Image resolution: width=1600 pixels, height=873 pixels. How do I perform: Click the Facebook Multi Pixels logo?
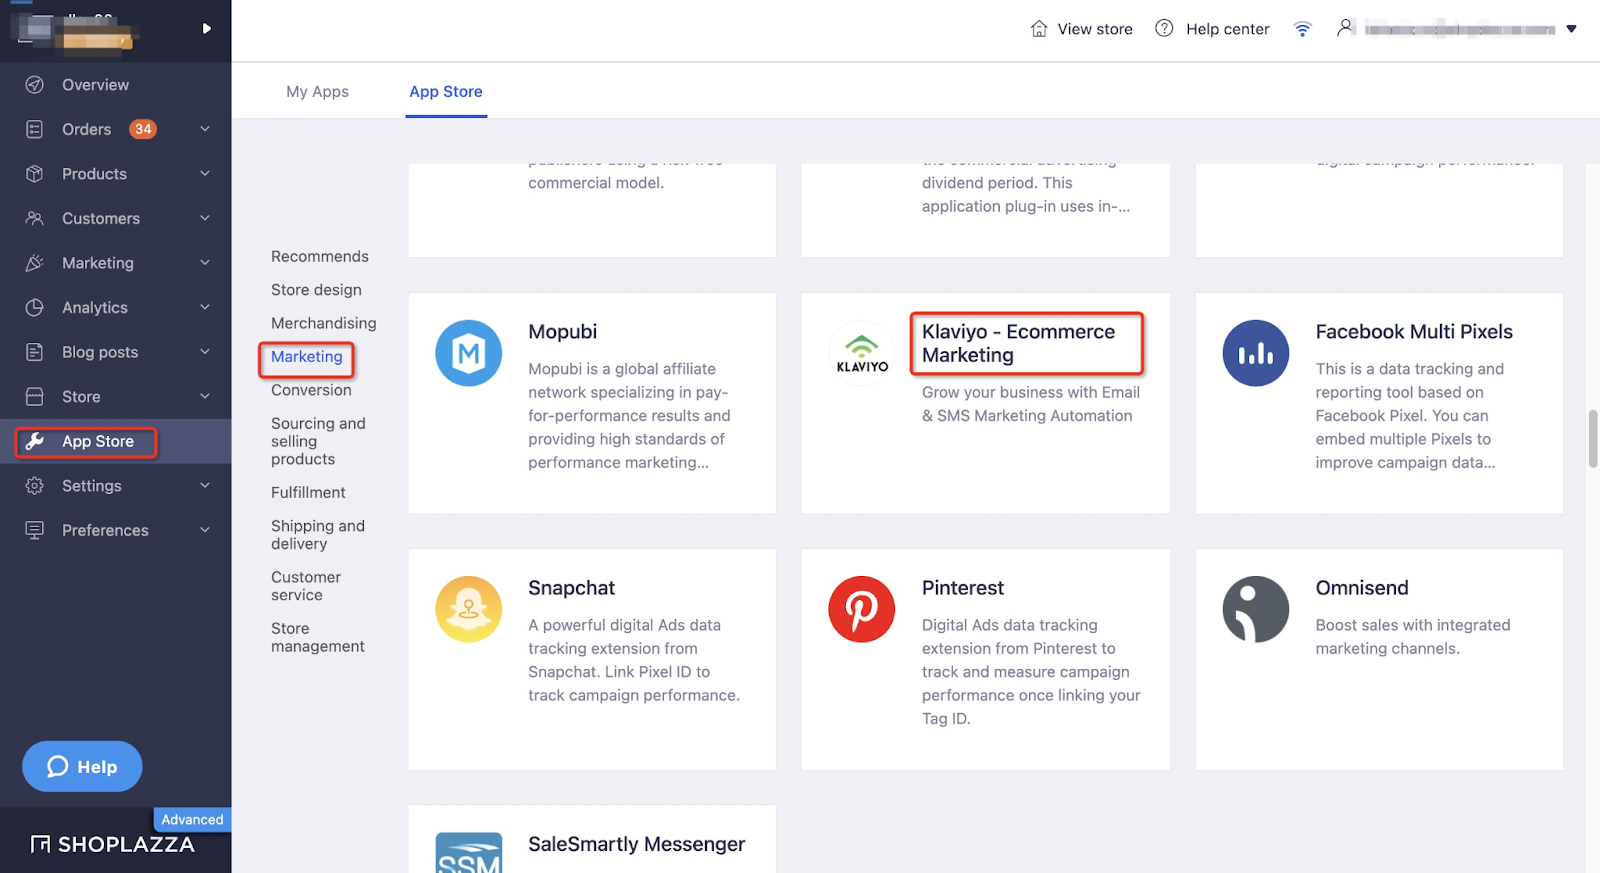[x=1256, y=353]
